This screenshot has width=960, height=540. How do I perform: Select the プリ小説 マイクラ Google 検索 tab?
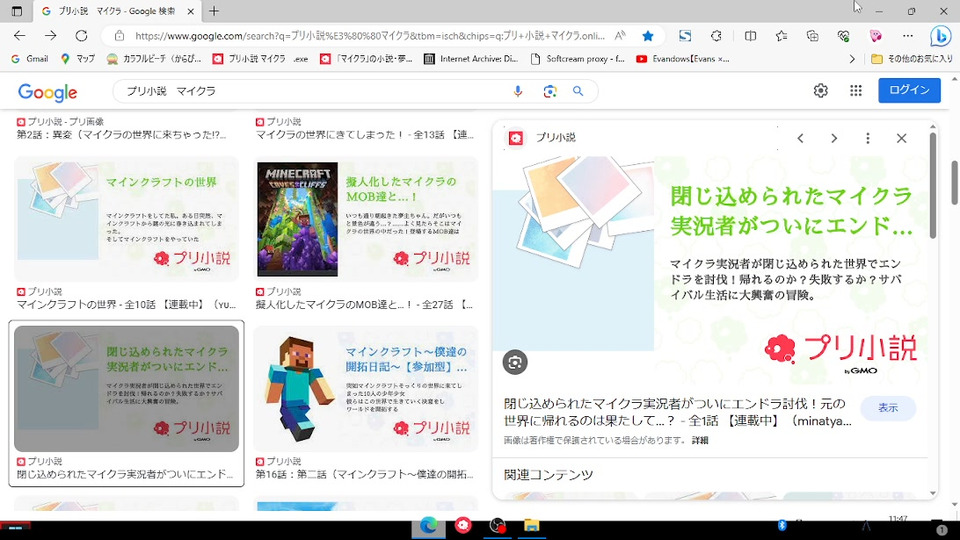click(116, 11)
